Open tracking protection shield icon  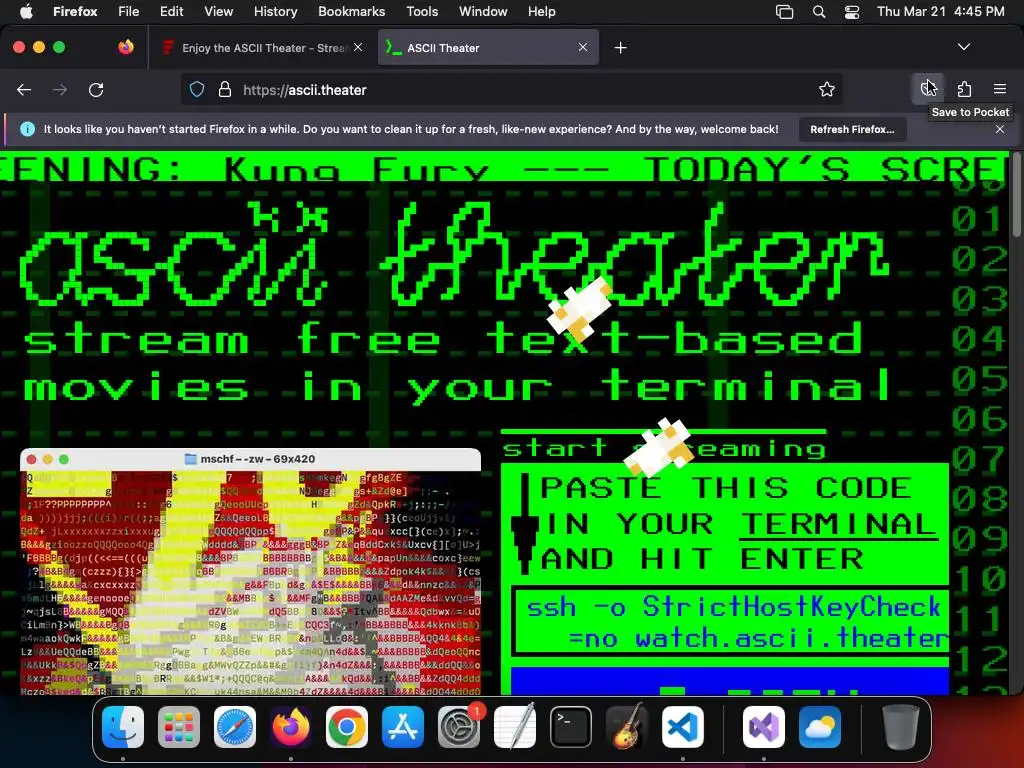[197, 89]
